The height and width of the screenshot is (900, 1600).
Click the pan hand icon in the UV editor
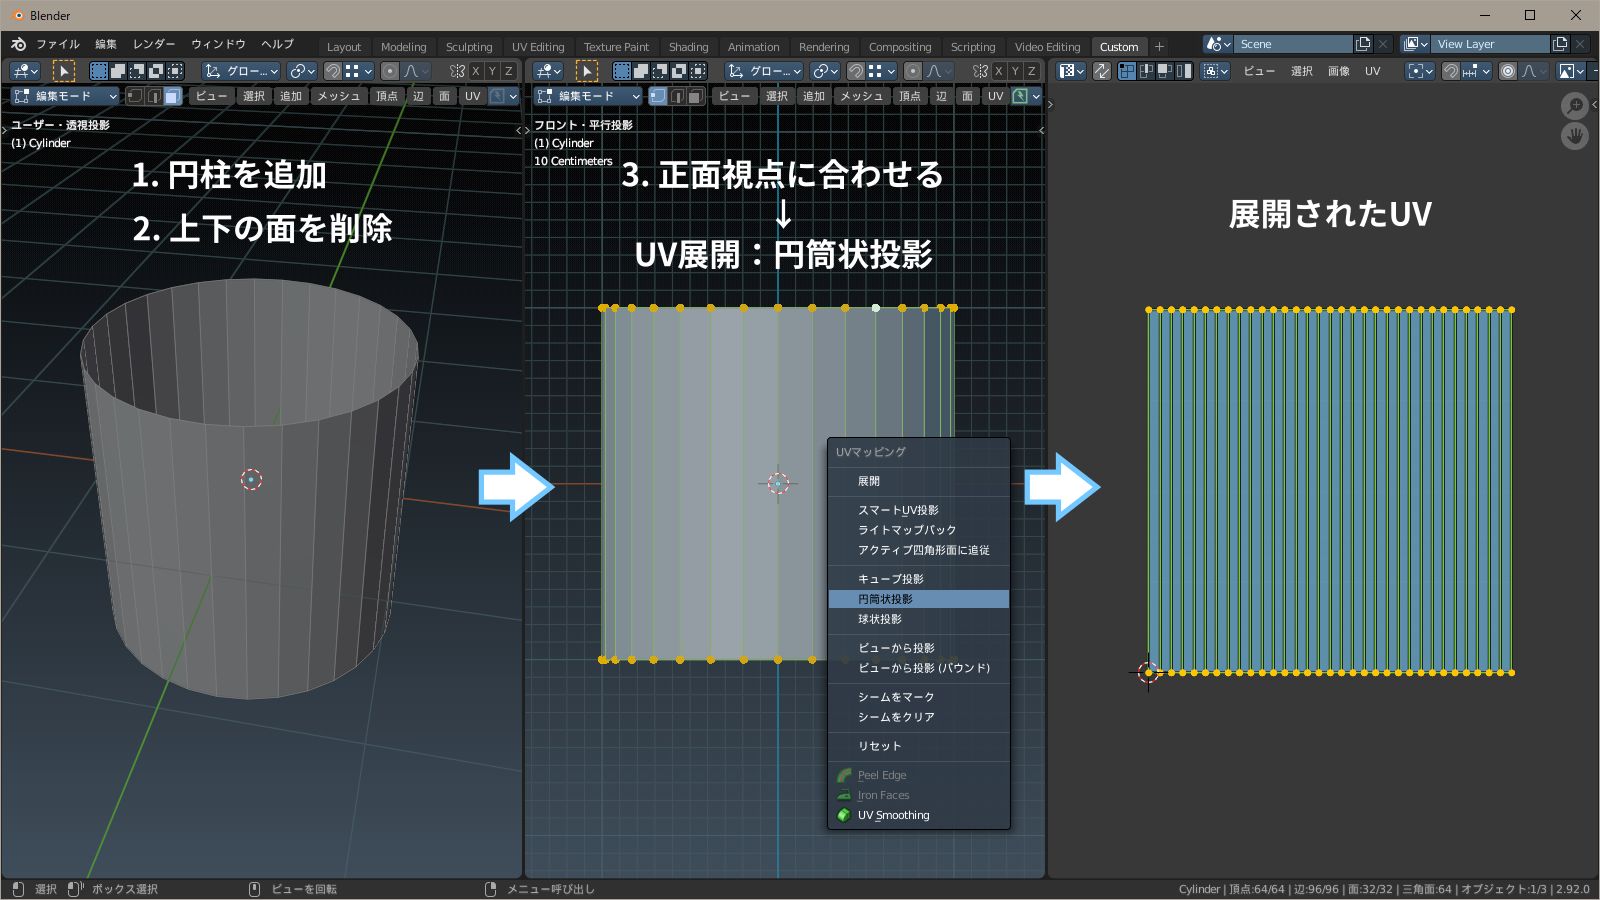coord(1575,137)
